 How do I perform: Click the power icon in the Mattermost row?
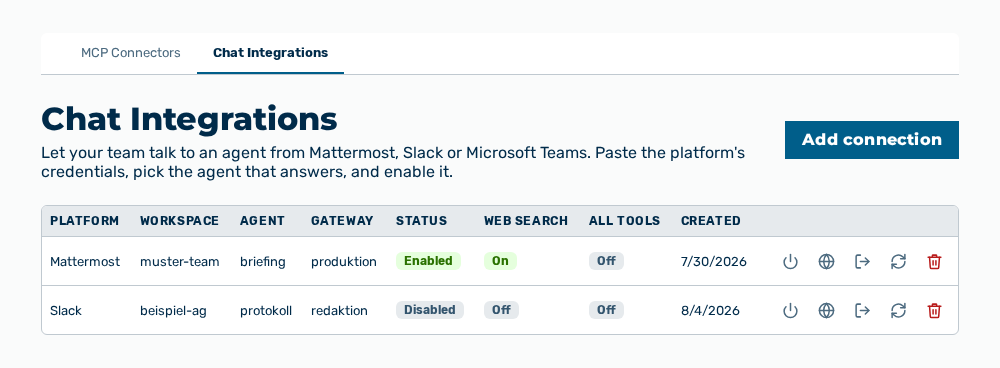coord(790,261)
